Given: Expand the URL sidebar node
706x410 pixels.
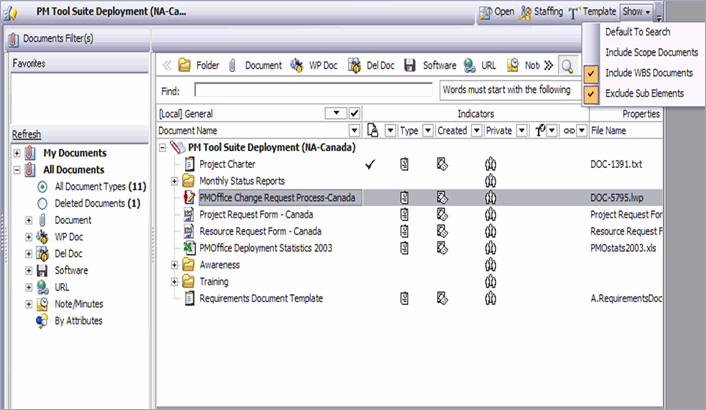Looking at the screenshot, I should click(x=29, y=288).
